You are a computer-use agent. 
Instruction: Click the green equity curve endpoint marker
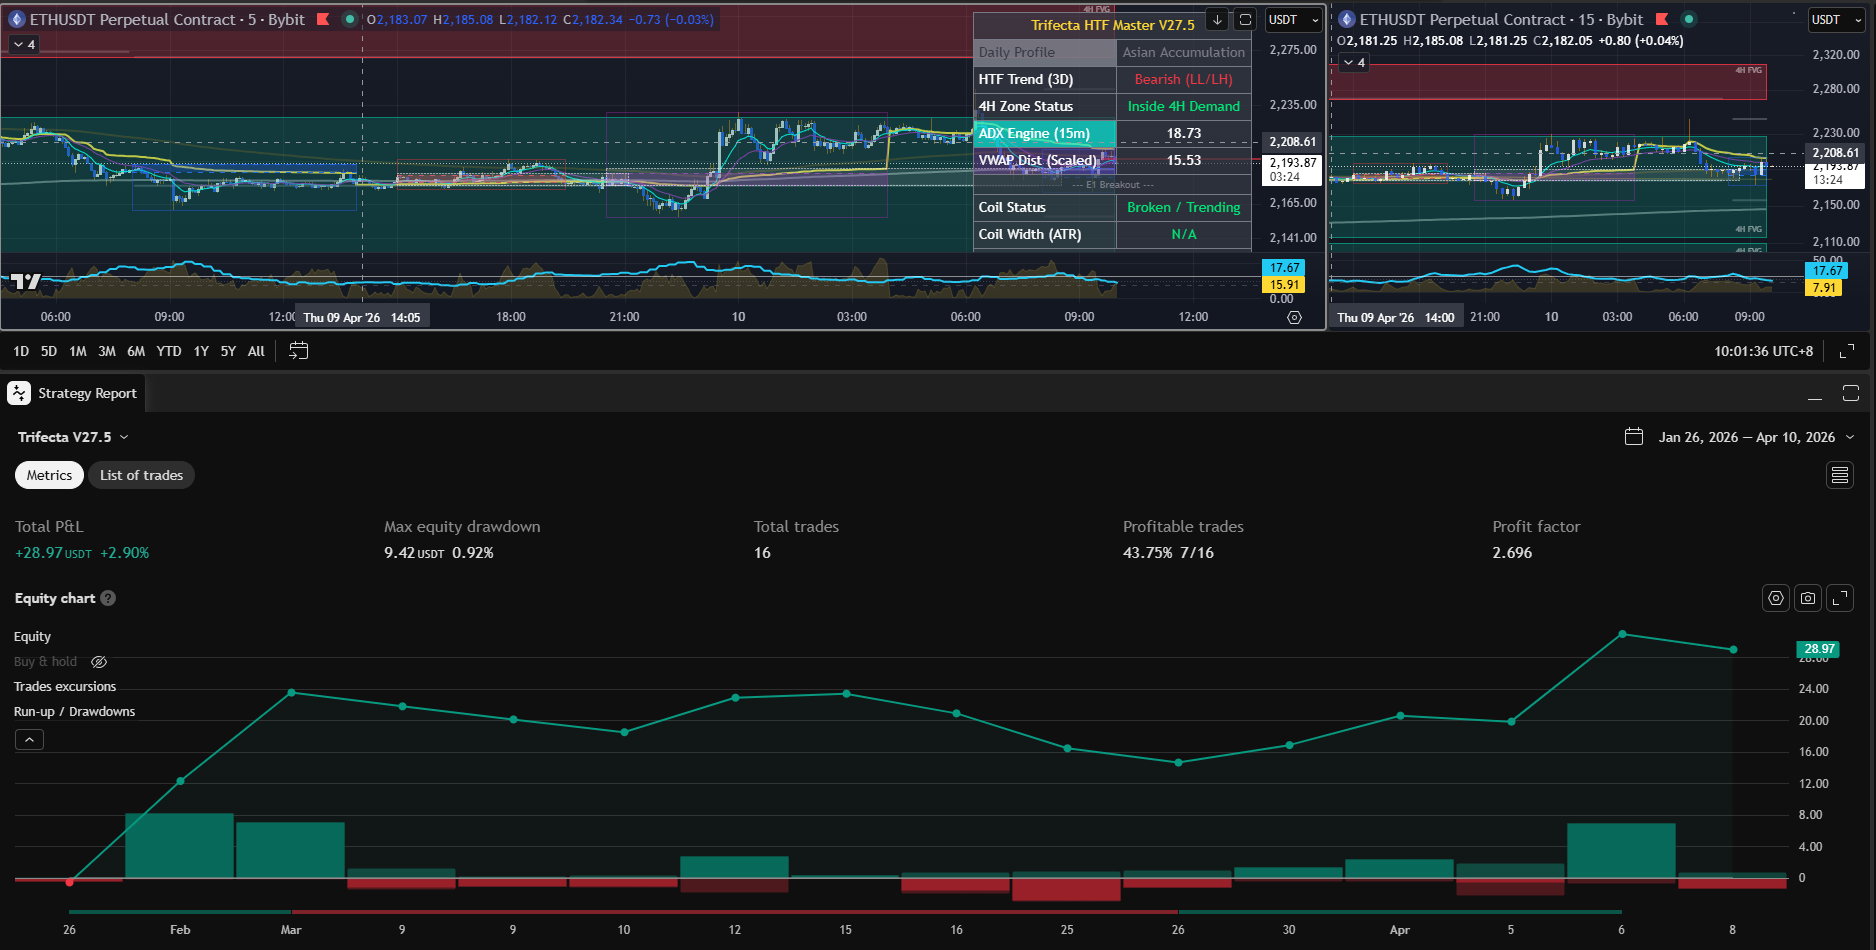click(1733, 648)
